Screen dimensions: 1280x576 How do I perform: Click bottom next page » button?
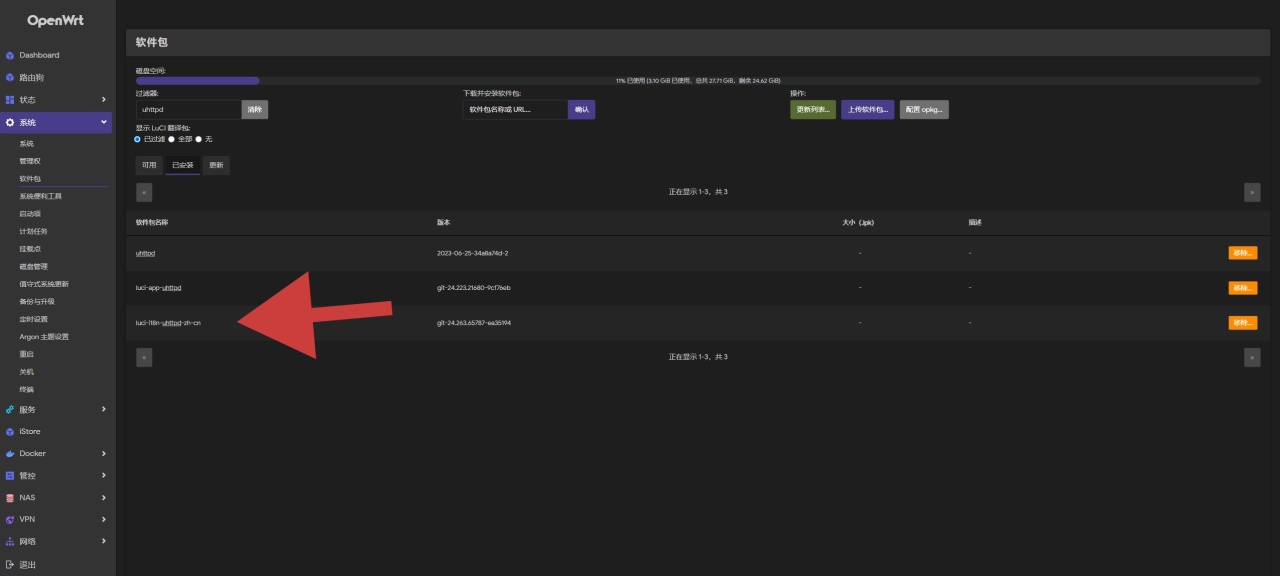click(x=1252, y=357)
